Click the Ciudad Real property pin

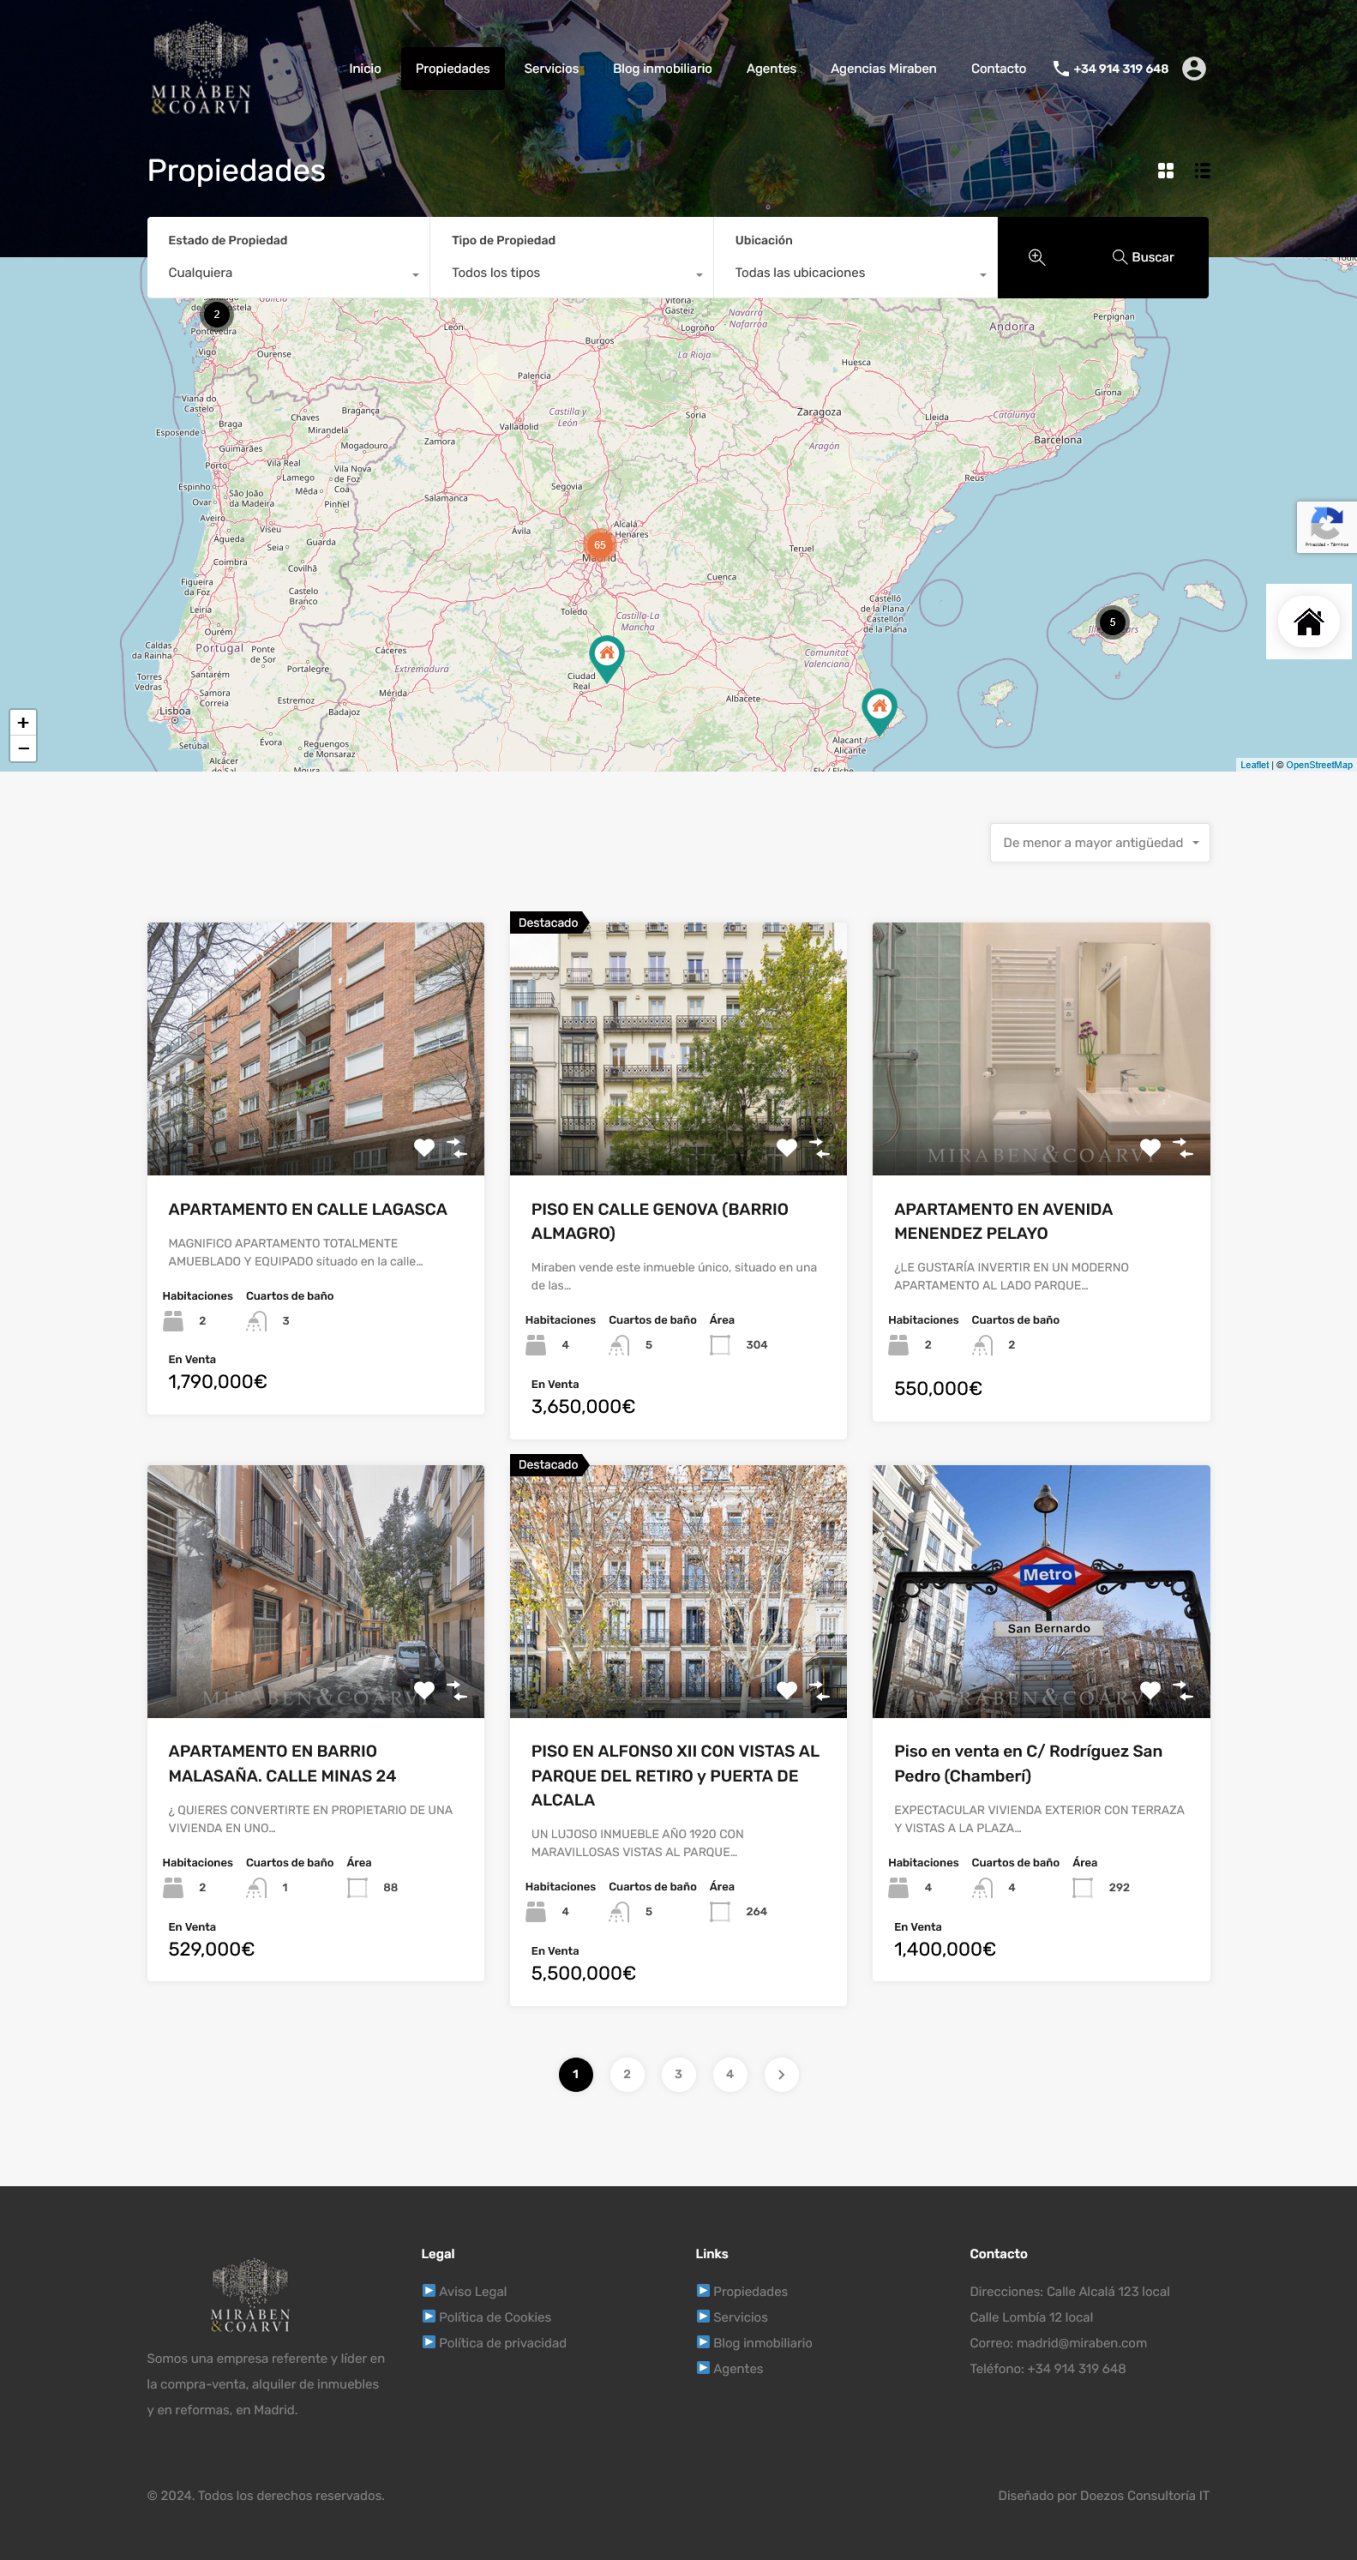click(x=607, y=659)
